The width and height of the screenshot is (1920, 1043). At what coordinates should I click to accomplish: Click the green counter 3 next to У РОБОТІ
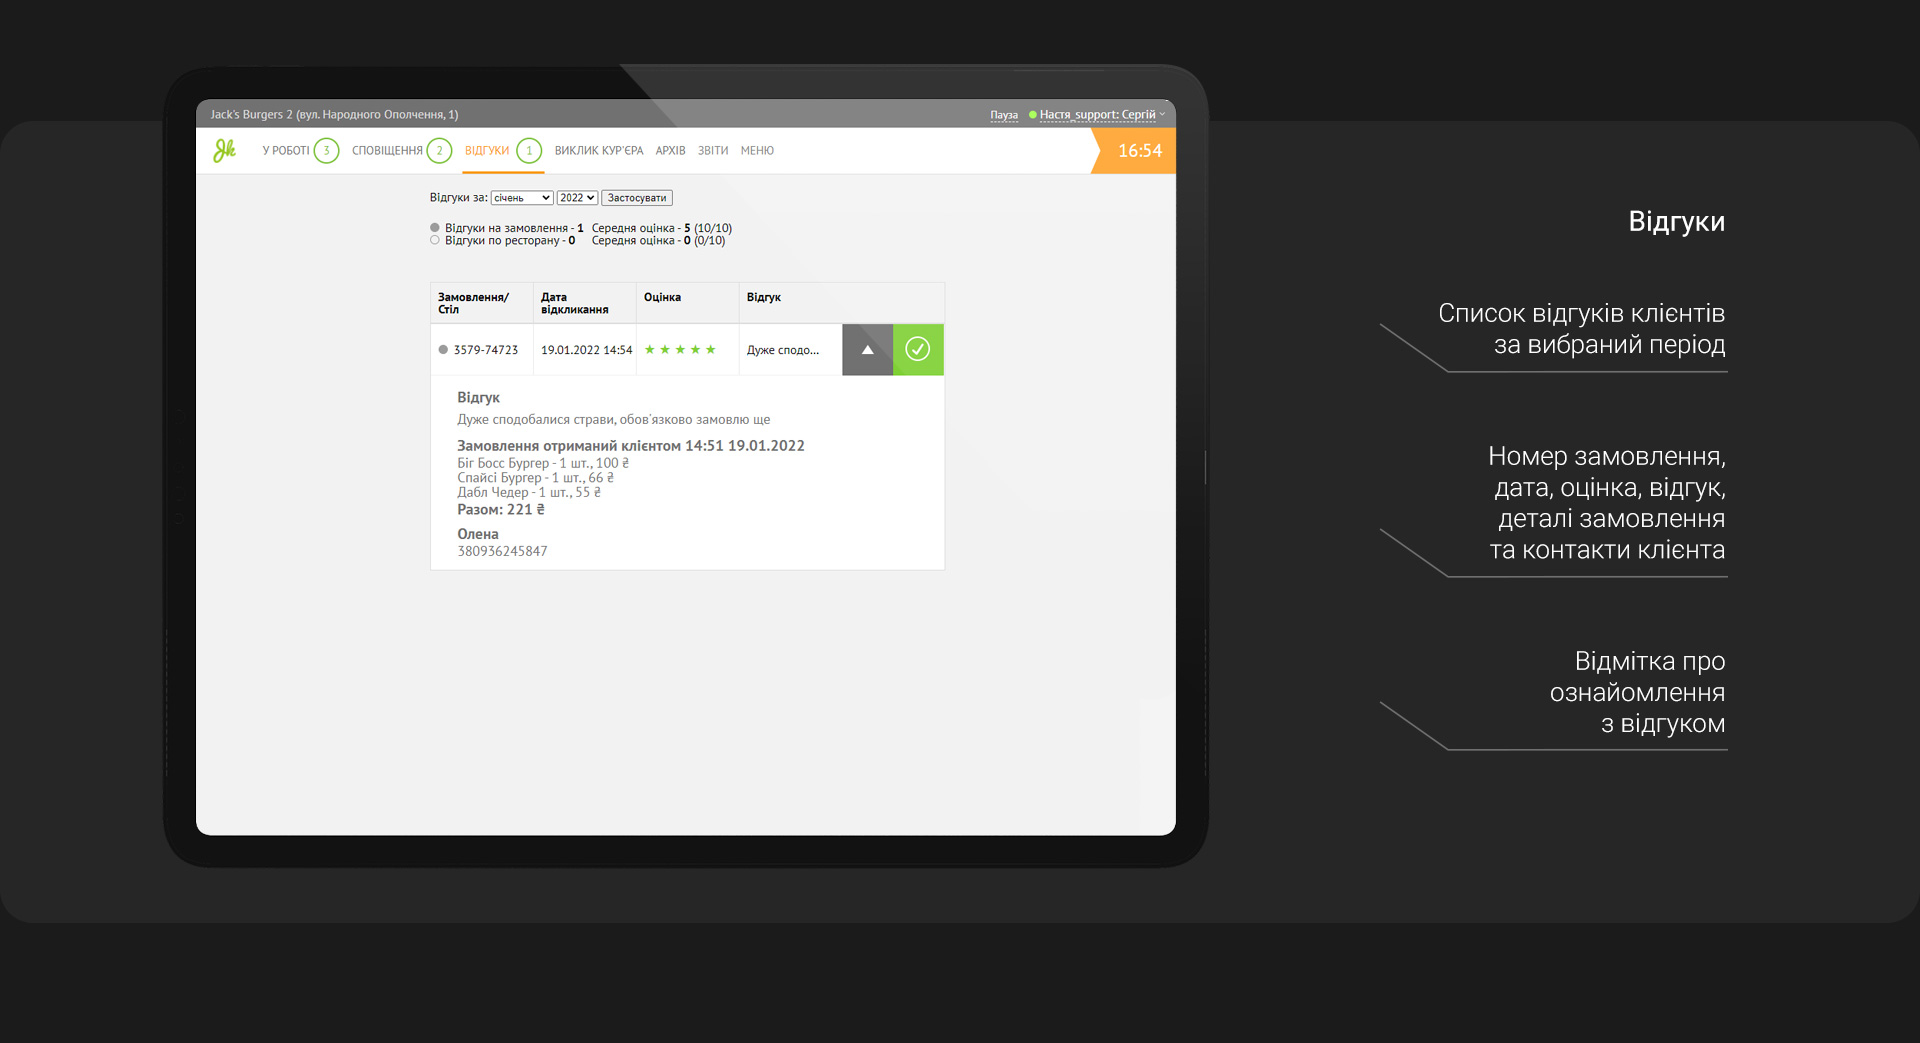(326, 151)
